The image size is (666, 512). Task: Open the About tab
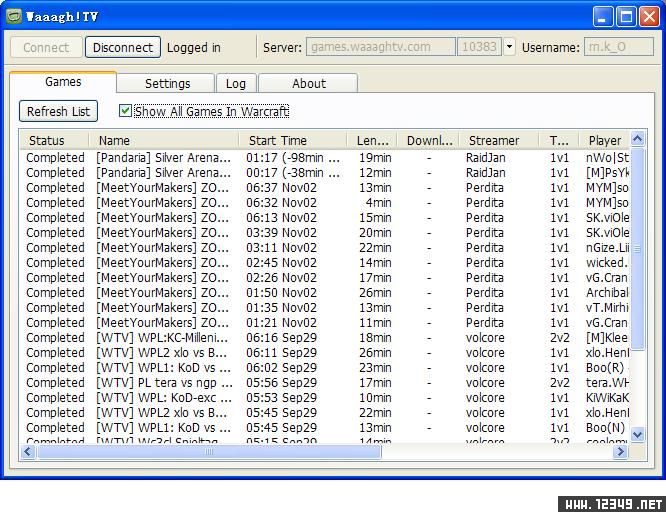click(x=308, y=83)
